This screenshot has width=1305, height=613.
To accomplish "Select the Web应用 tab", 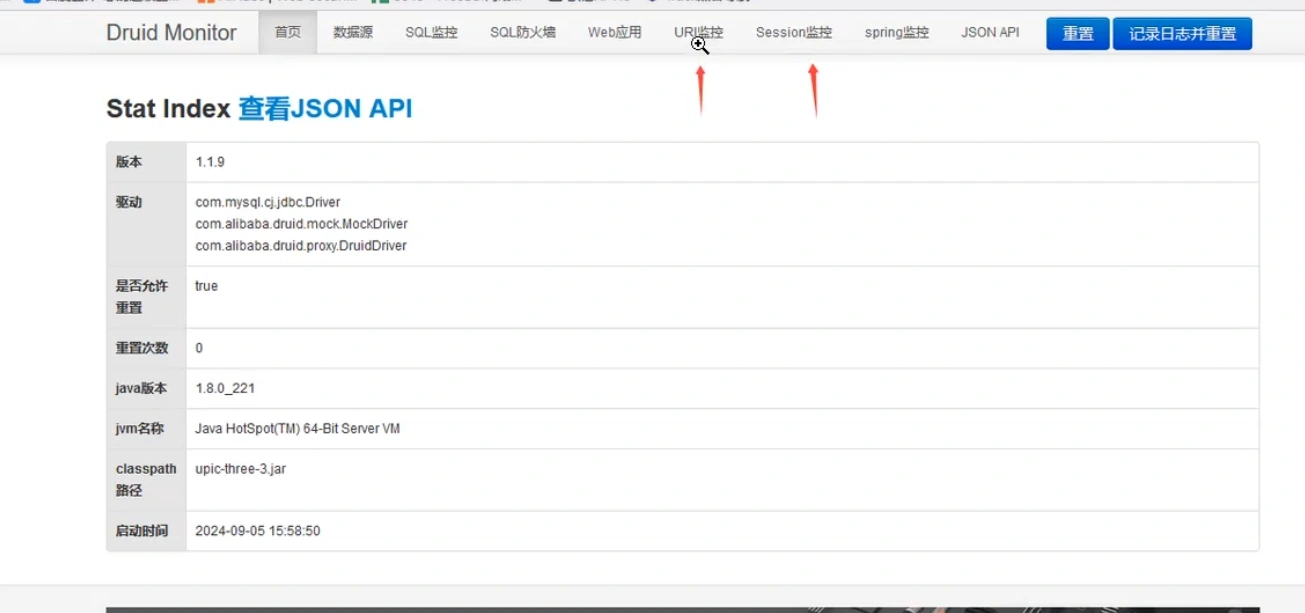I will click(x=614, y=33).
